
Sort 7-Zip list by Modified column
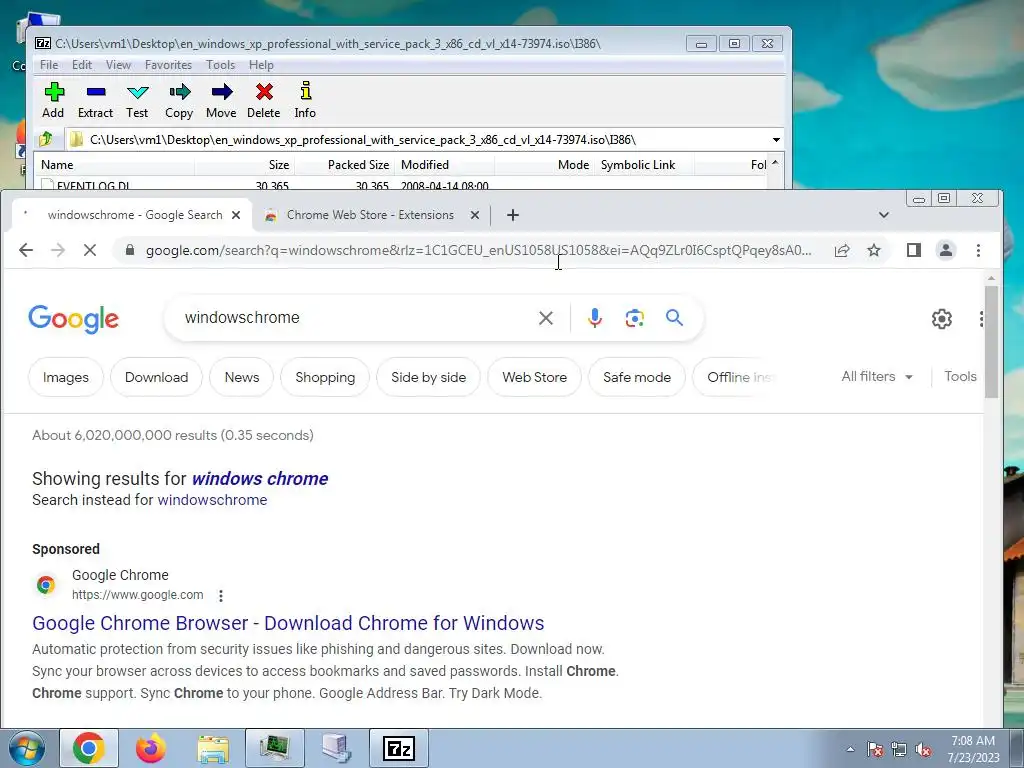click(x=445, y=165)
